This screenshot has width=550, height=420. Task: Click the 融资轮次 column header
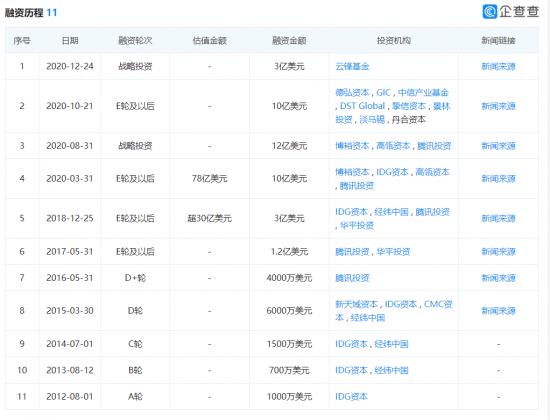(135, 40)
